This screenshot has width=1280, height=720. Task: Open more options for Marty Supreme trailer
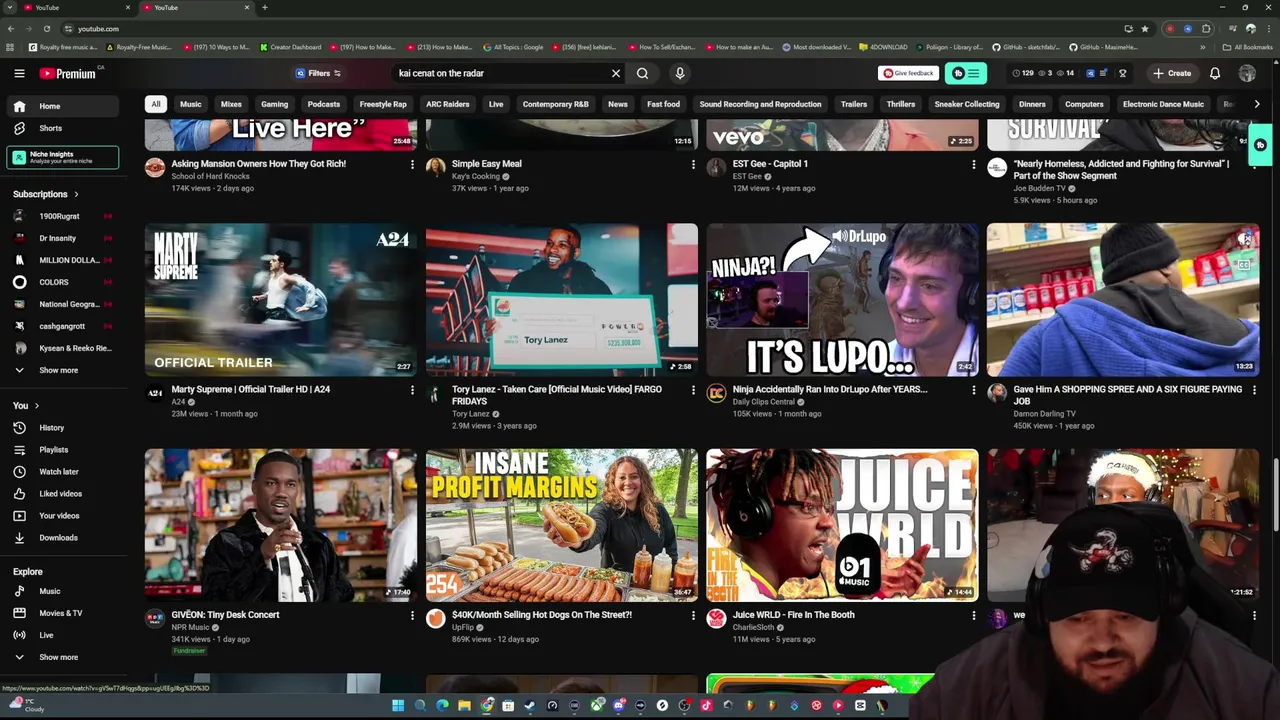(412, 390)
